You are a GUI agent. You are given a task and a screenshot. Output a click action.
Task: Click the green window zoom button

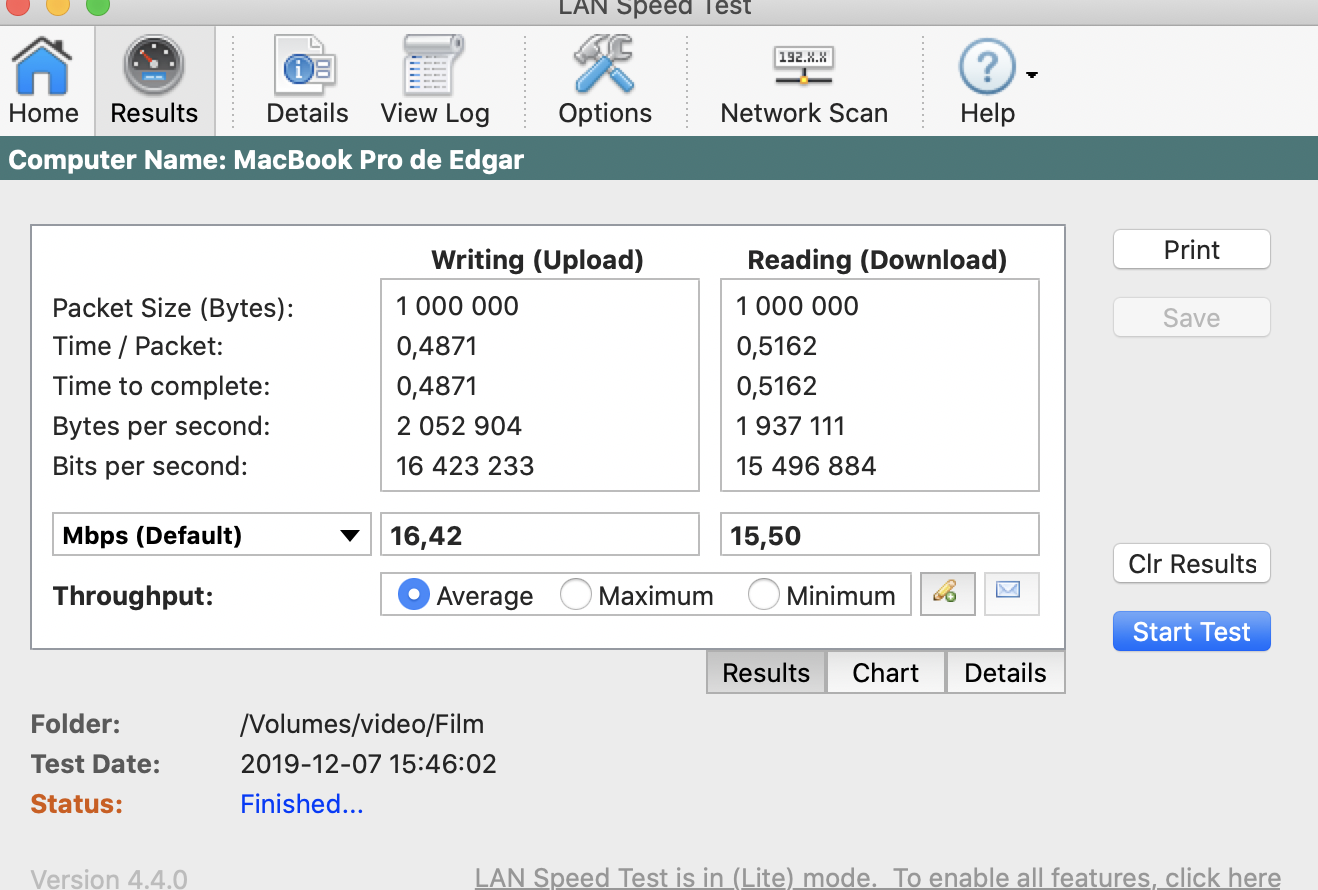97,6
